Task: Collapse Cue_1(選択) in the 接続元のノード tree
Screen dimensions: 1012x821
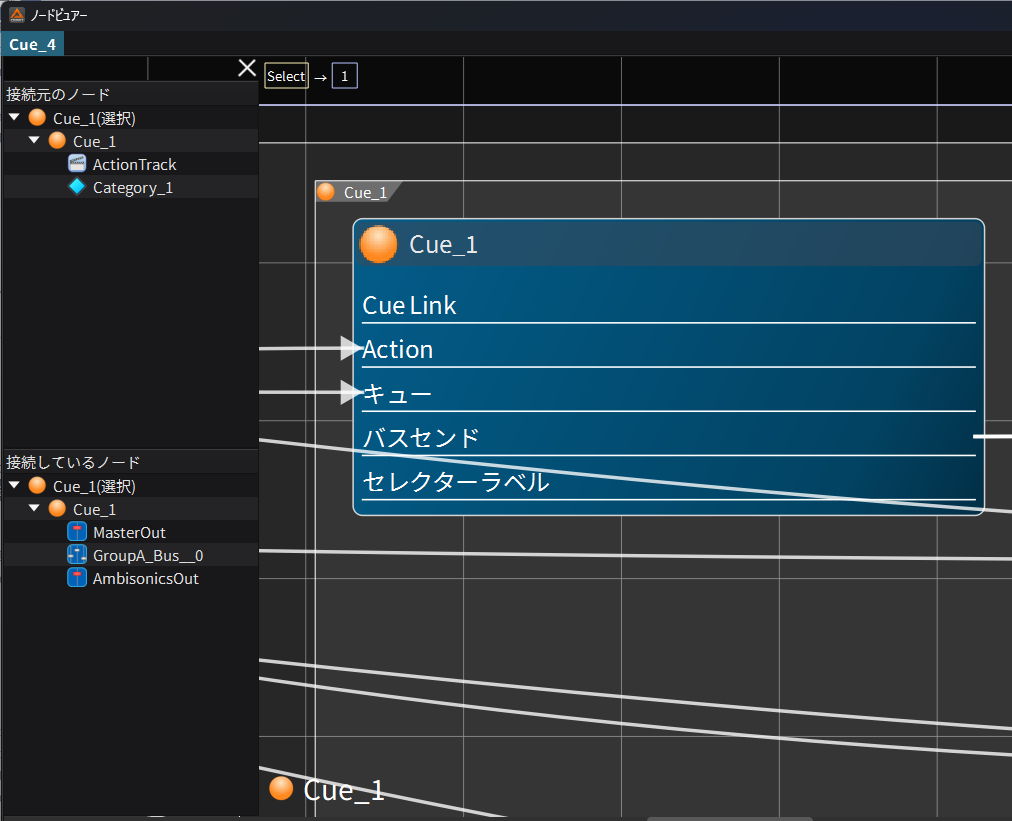Action: pyautogui.click(x=14, y=118)
